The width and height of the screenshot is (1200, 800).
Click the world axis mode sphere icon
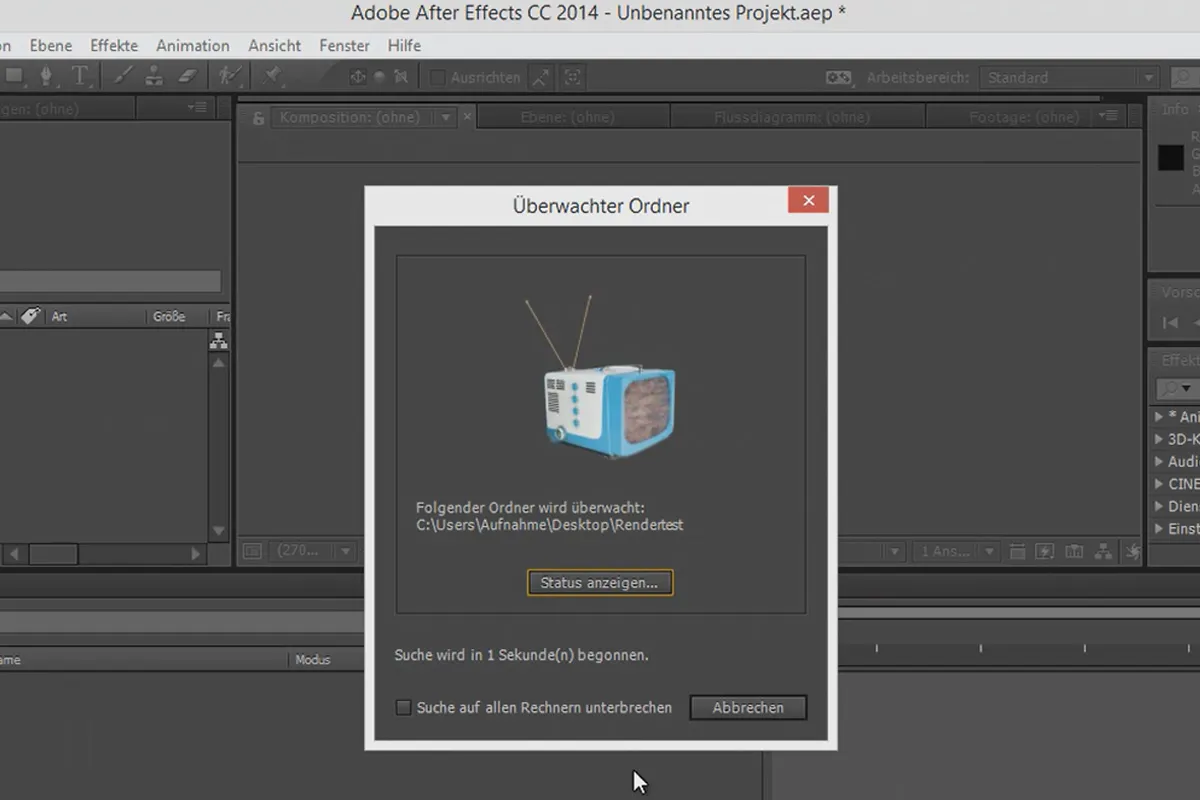[380, 77]
